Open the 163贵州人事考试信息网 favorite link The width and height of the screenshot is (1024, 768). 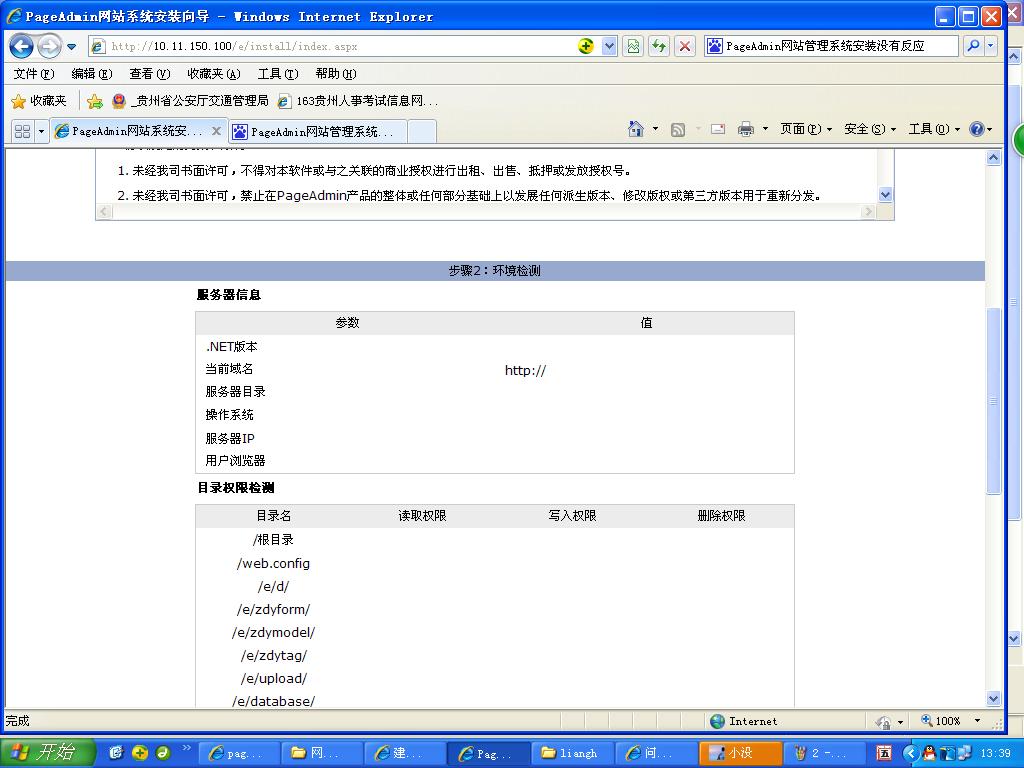[357, 101]
